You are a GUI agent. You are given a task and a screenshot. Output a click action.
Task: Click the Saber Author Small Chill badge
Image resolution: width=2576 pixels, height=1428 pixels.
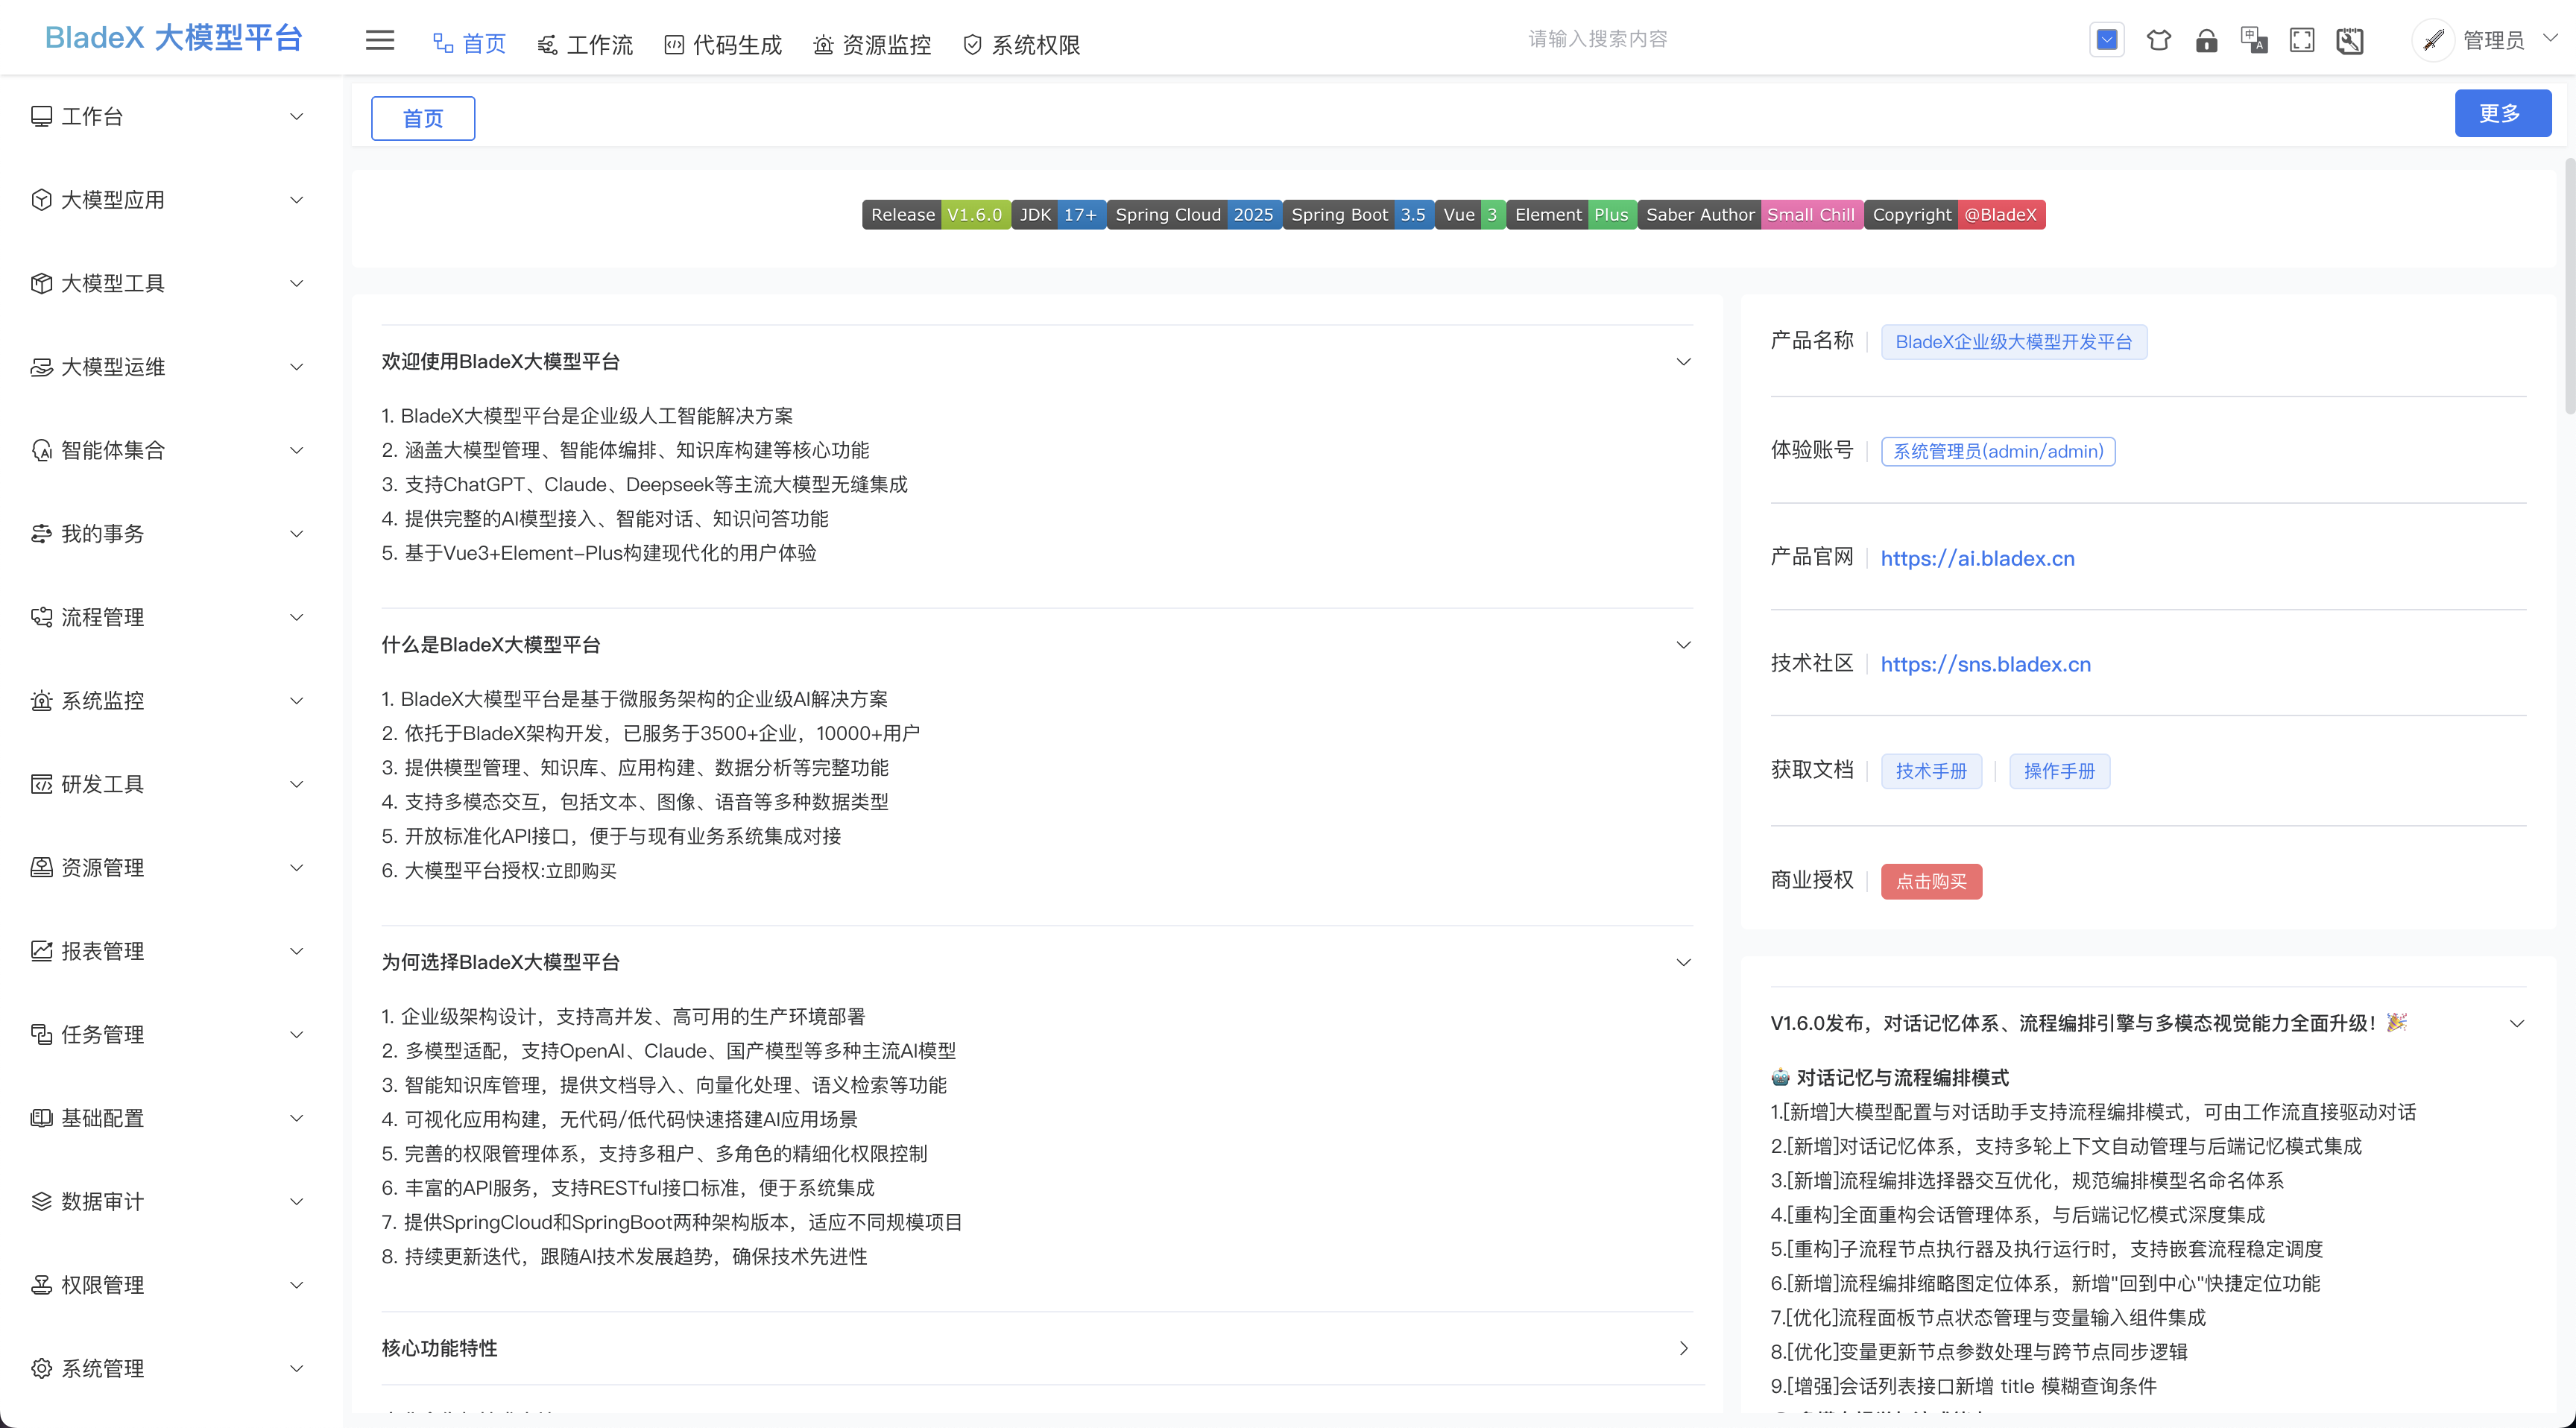(1750, 214)
